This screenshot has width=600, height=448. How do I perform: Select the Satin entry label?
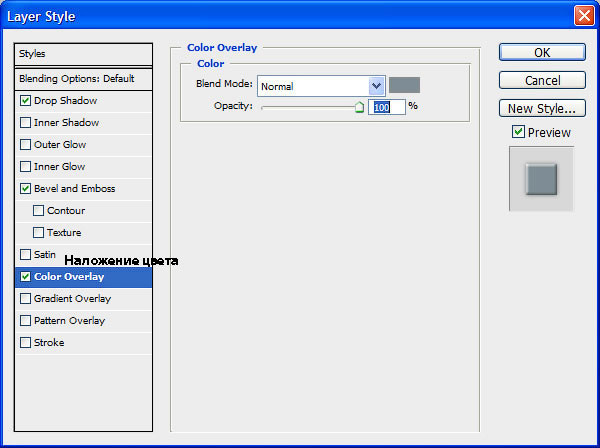click(45, 254)
